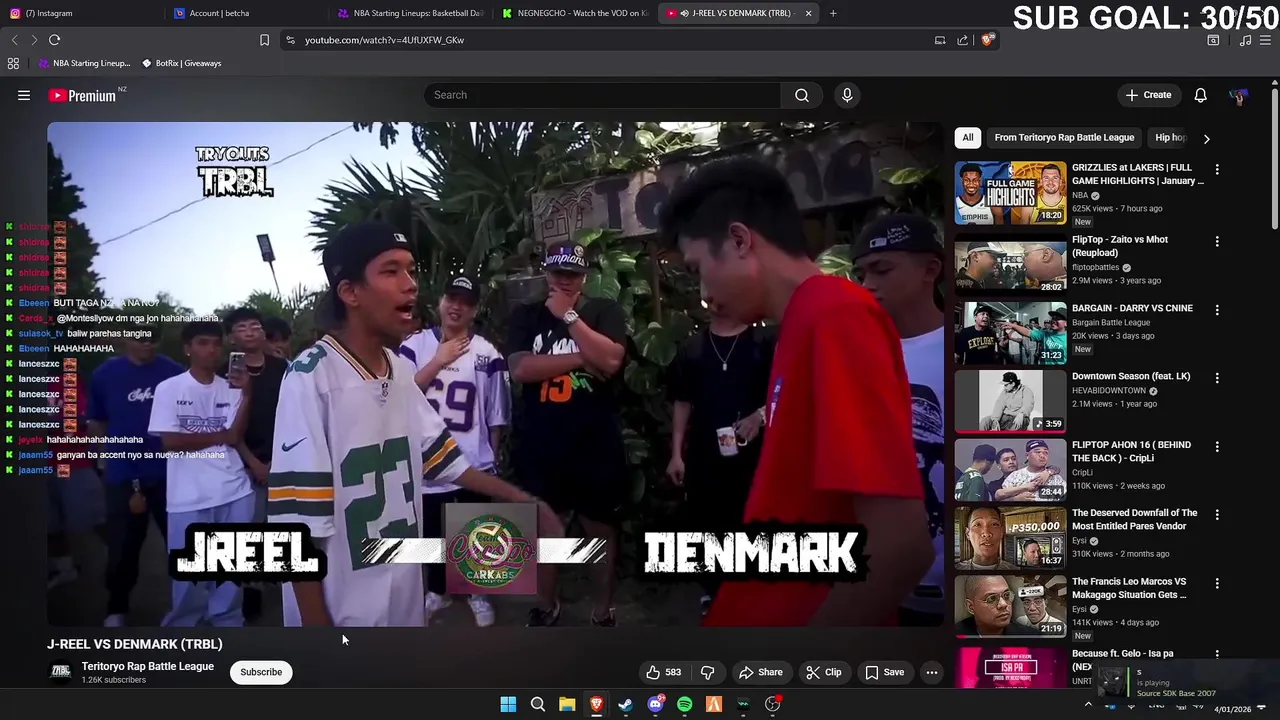Open Brave Shields lion icon
The width and height of the screenshot is (1280, 720).
[x=987, y=40]
